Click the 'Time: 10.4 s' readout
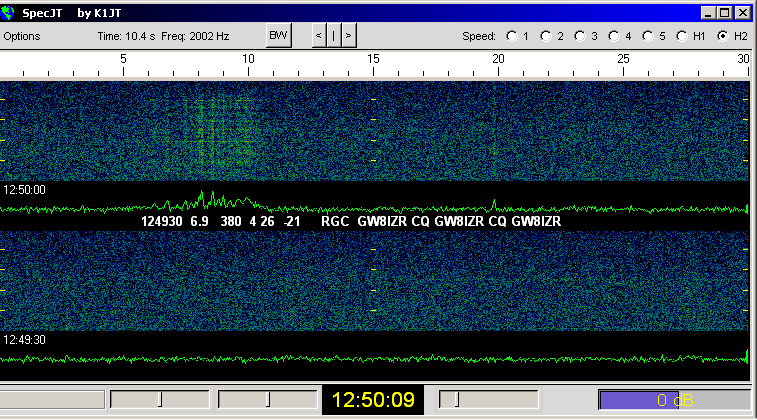The image size is (757, 420). click(126, 36)
